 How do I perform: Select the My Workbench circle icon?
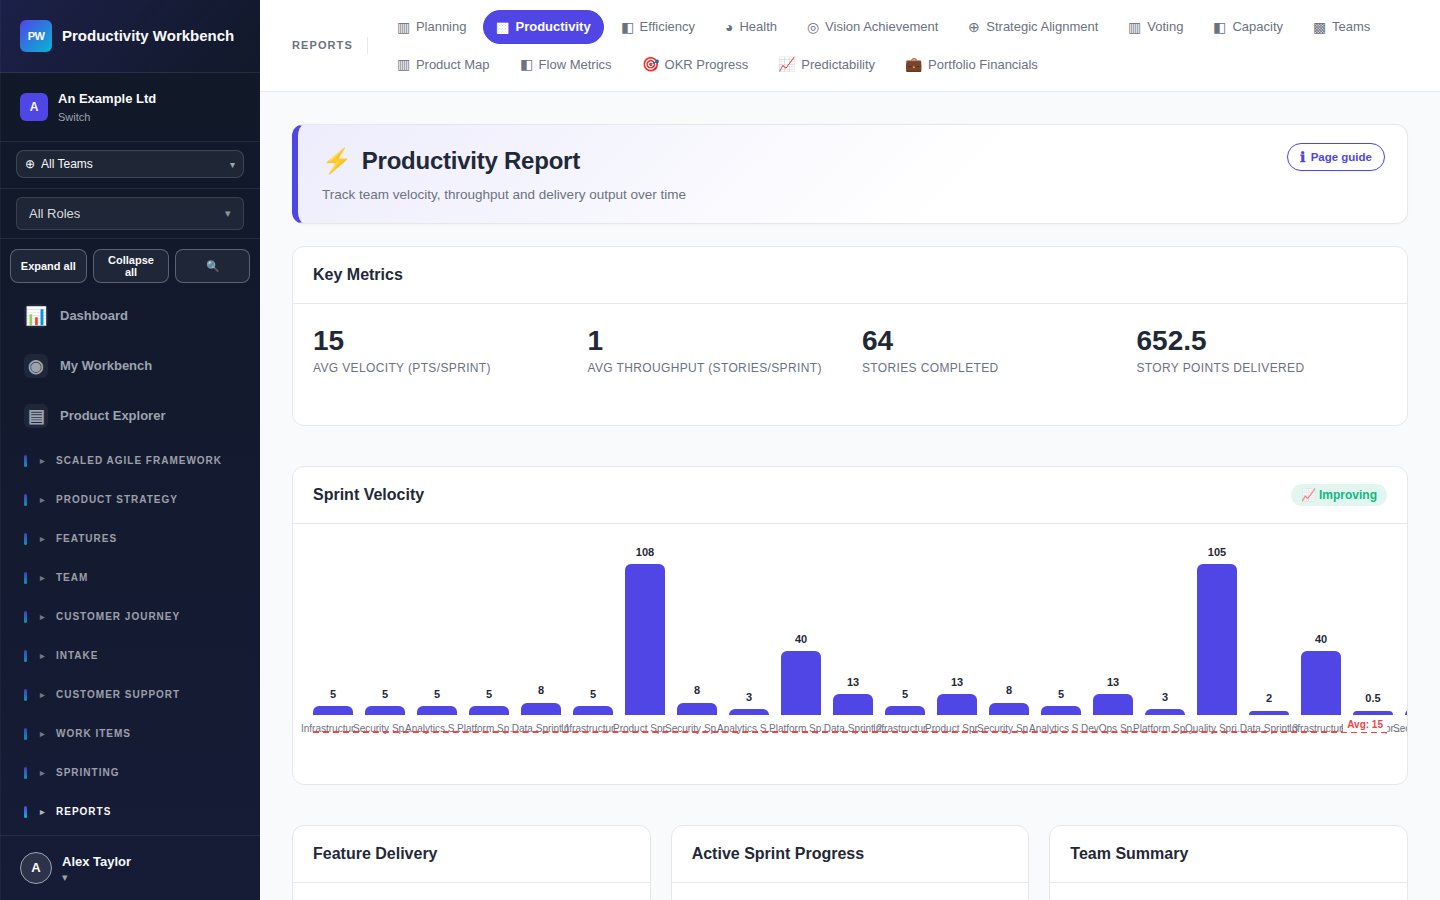36,366
